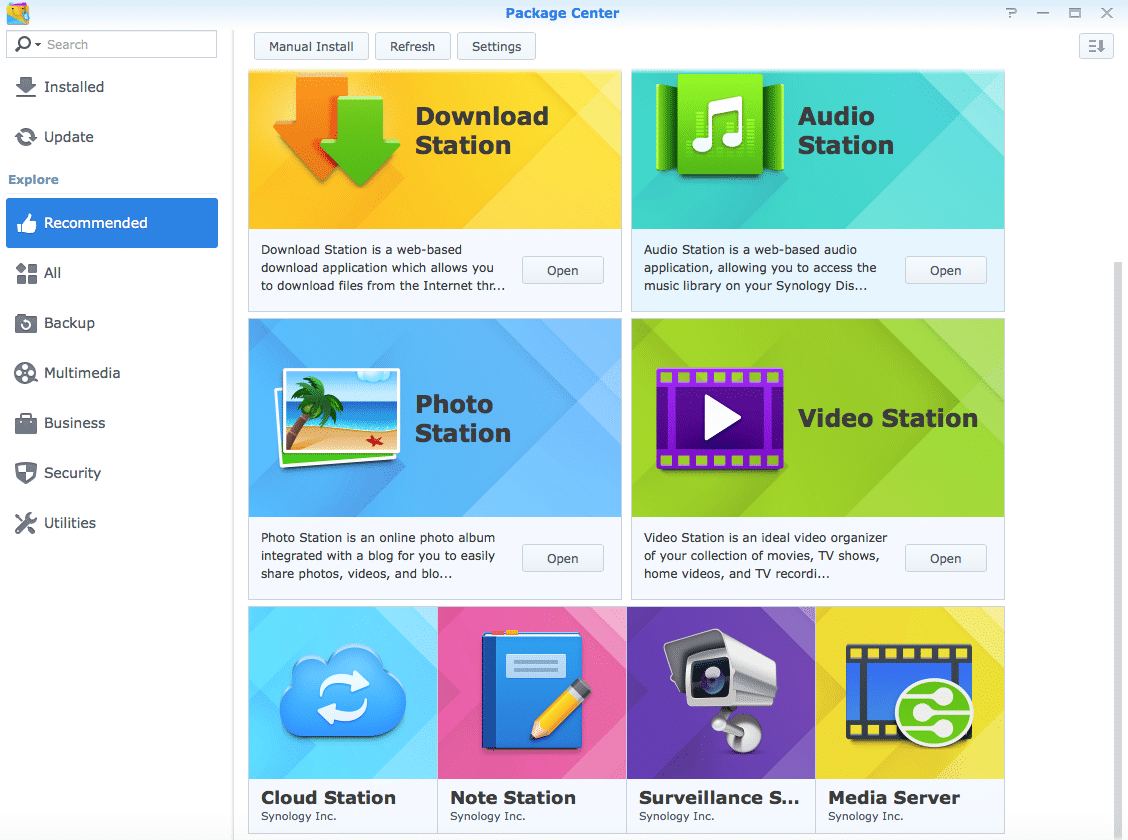Screen dimensions: 1128x840
Task: Open the Business category
Action: click(112, 424)
